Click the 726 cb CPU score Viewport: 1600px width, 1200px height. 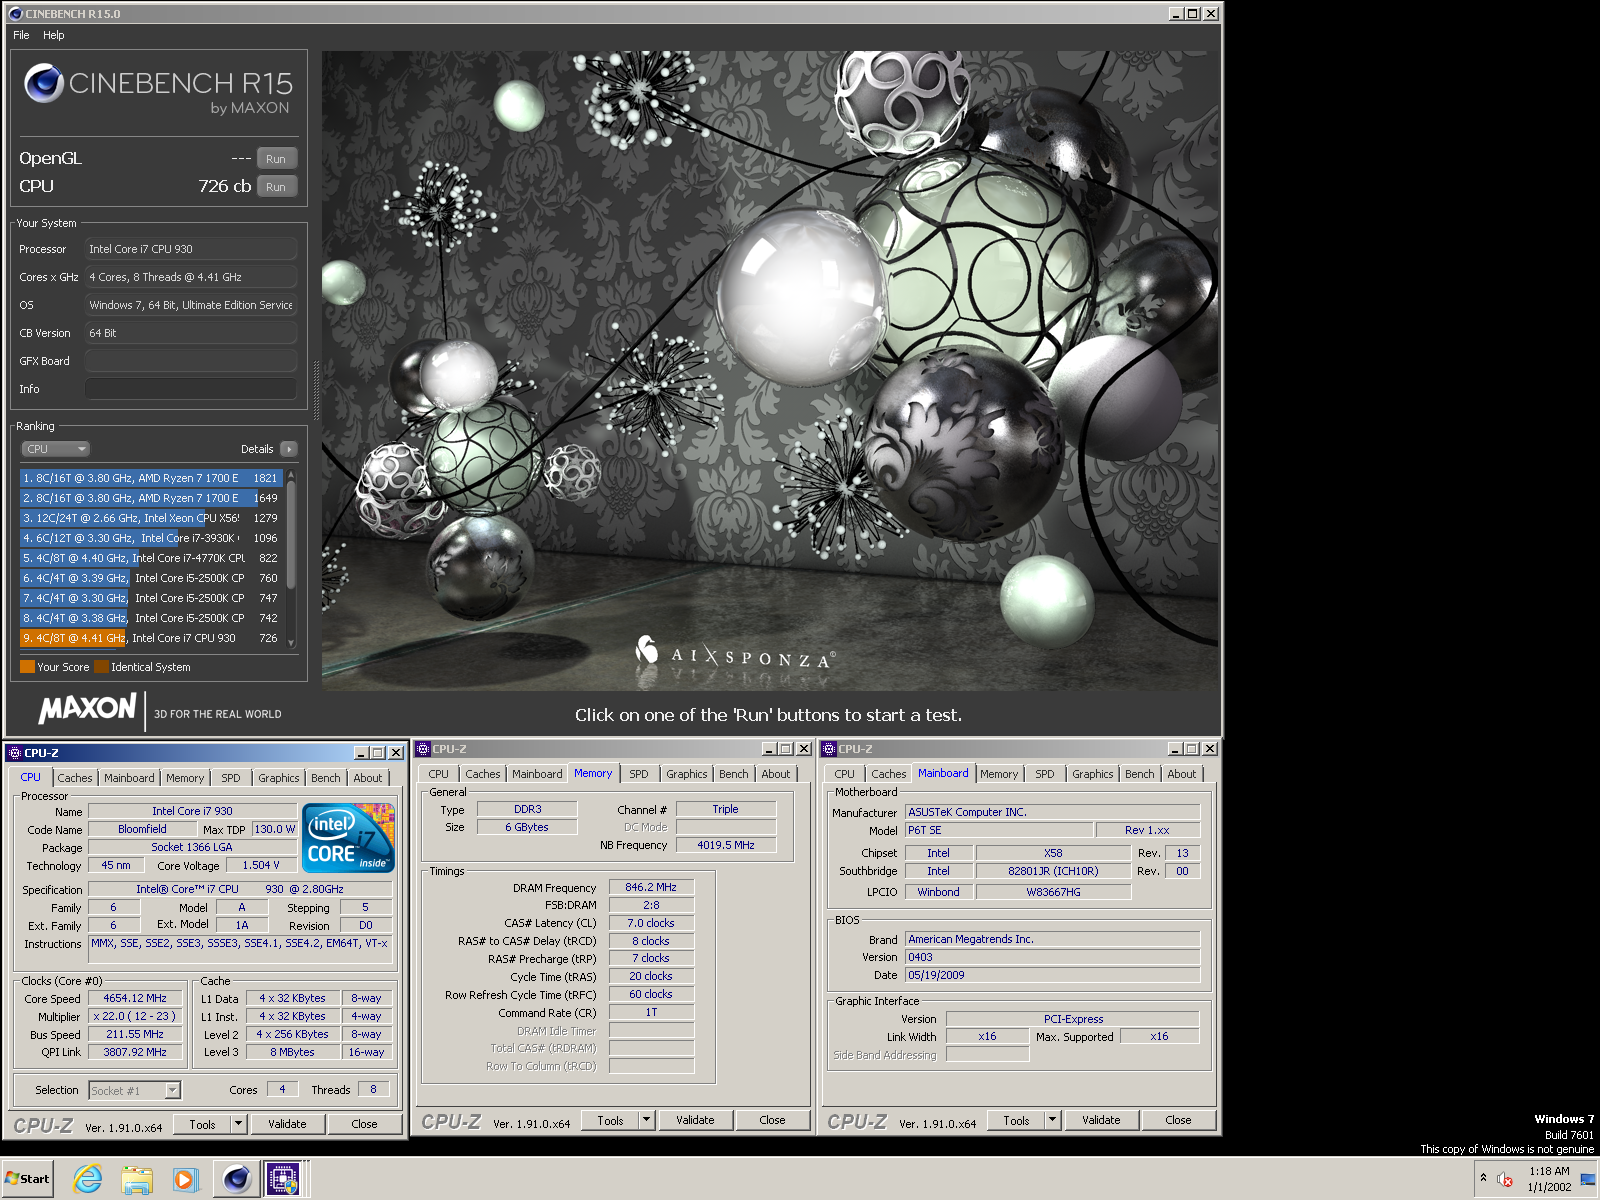coord(225,186)
